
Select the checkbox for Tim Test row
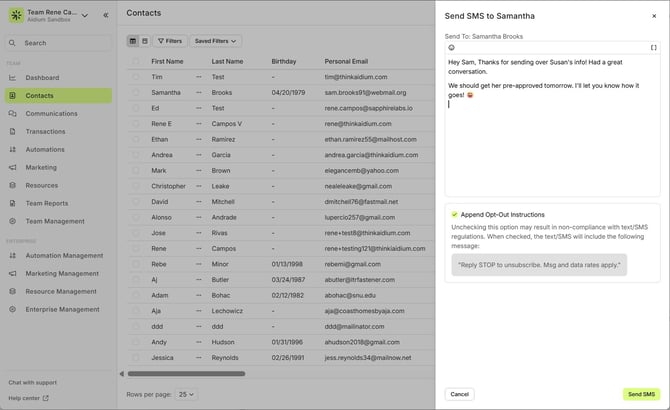(136, 77)
